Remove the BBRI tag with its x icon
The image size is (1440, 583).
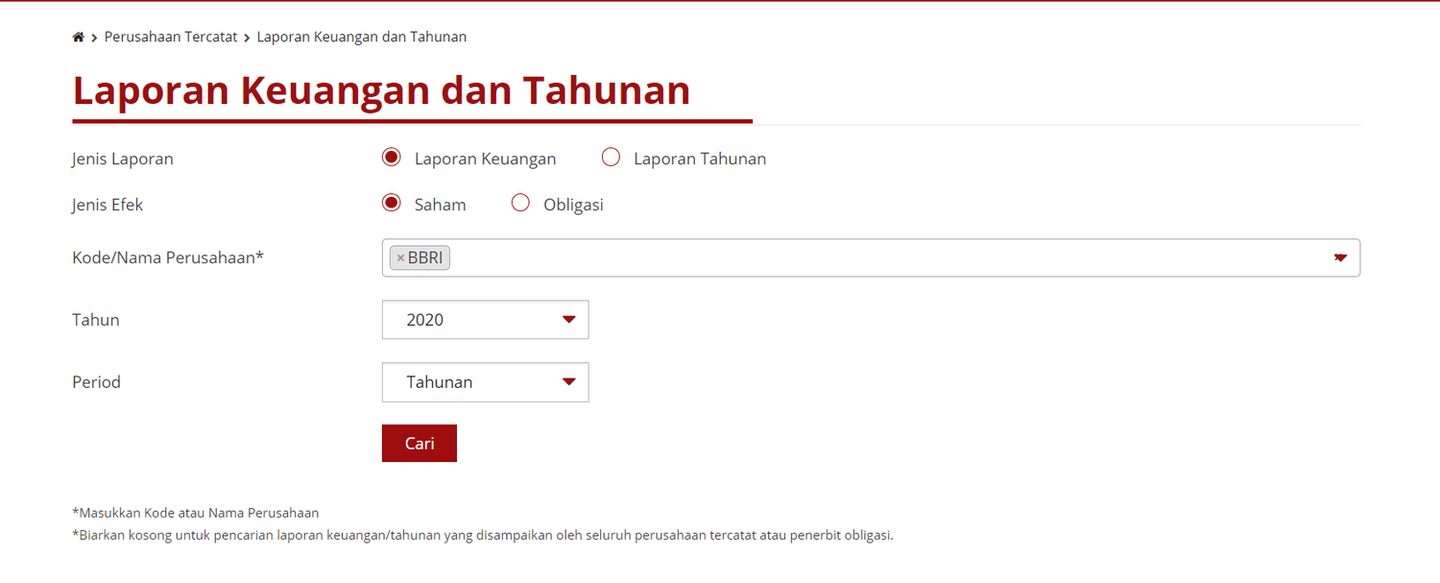pos(400,258)
